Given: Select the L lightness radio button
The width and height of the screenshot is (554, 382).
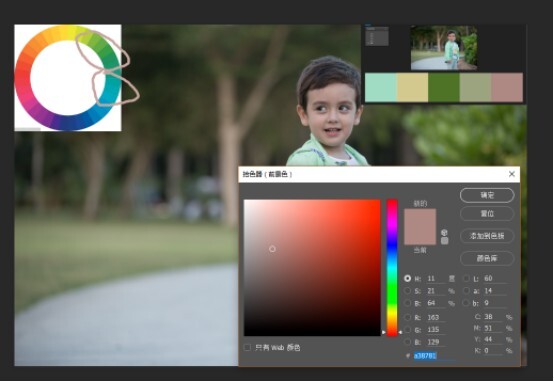Looking at the screenshot, I should point(466,278).
